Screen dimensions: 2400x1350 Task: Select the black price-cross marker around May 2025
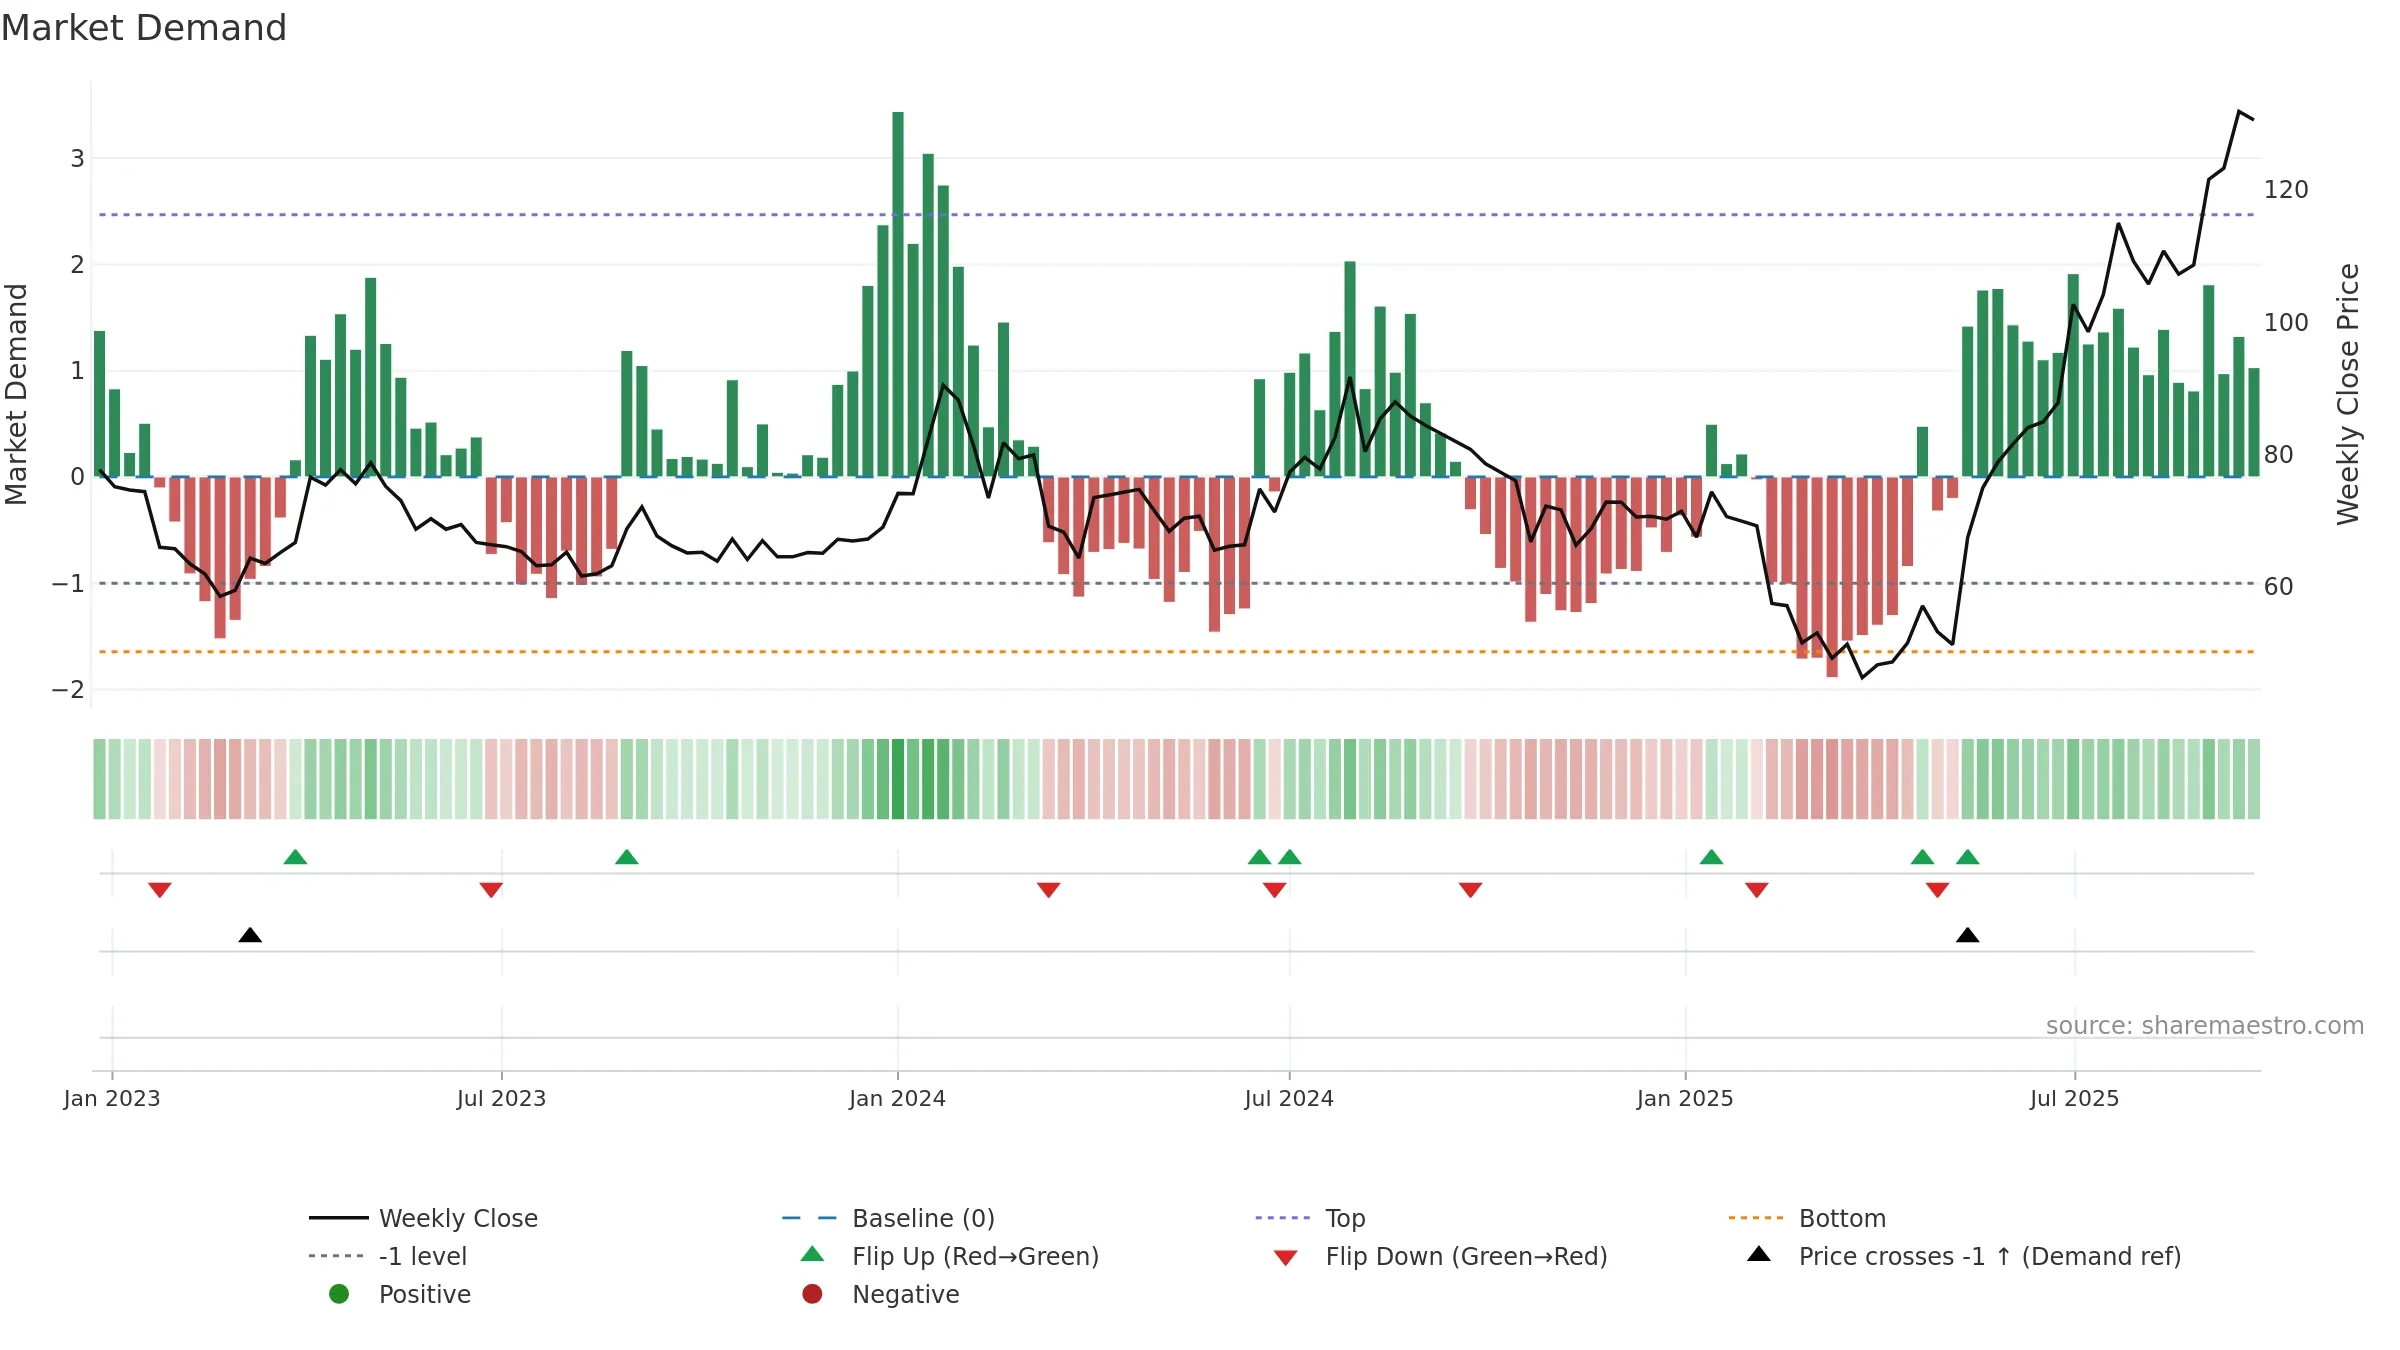click(x=1967, y=935)
